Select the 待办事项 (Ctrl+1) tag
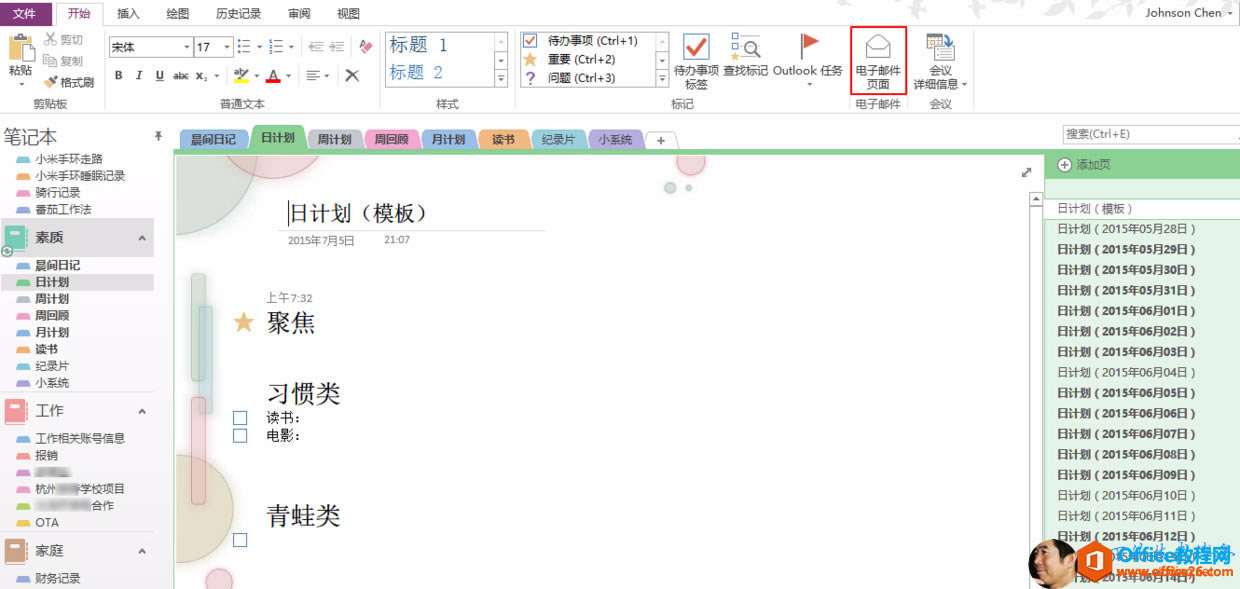This screenshot has height=589, width=1240. pyautogui.click(x=588, y=41)
